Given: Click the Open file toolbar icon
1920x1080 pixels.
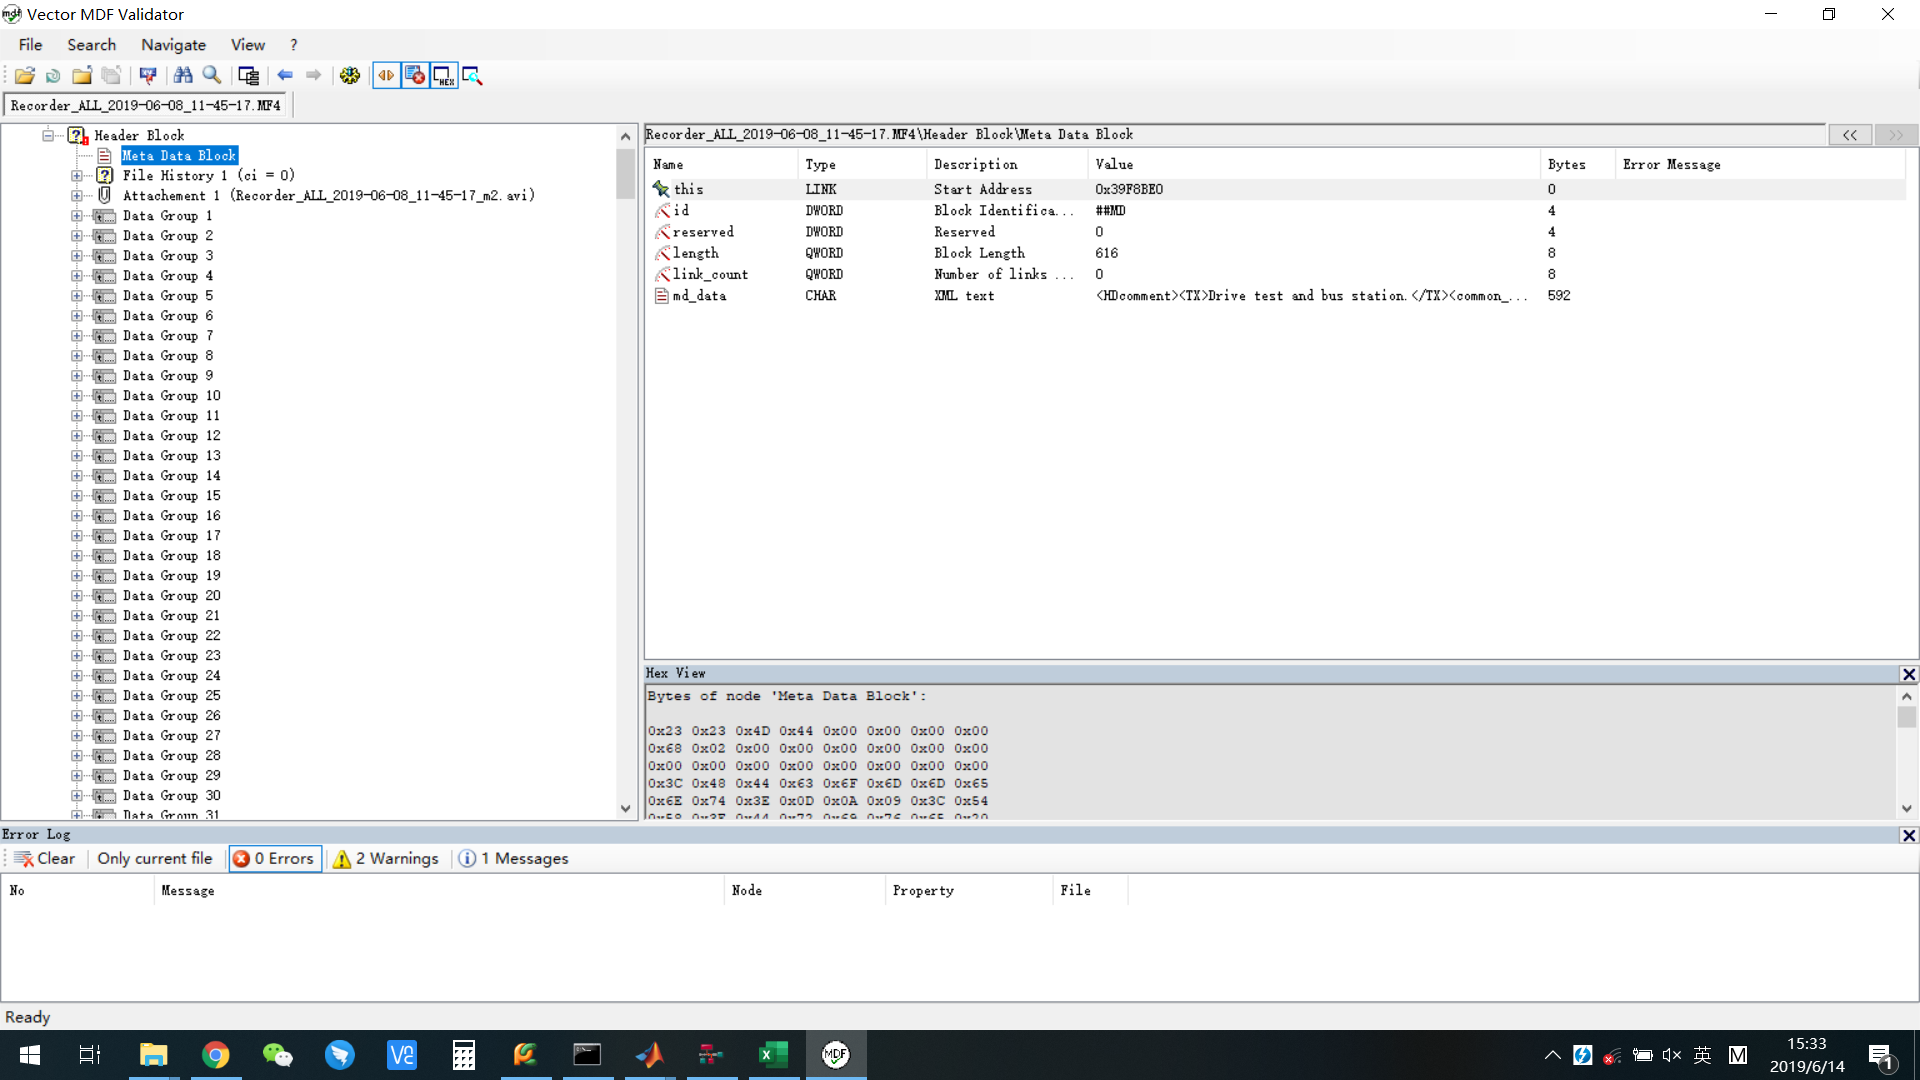Looking at the screenshot, I should [x=25, y=75].
